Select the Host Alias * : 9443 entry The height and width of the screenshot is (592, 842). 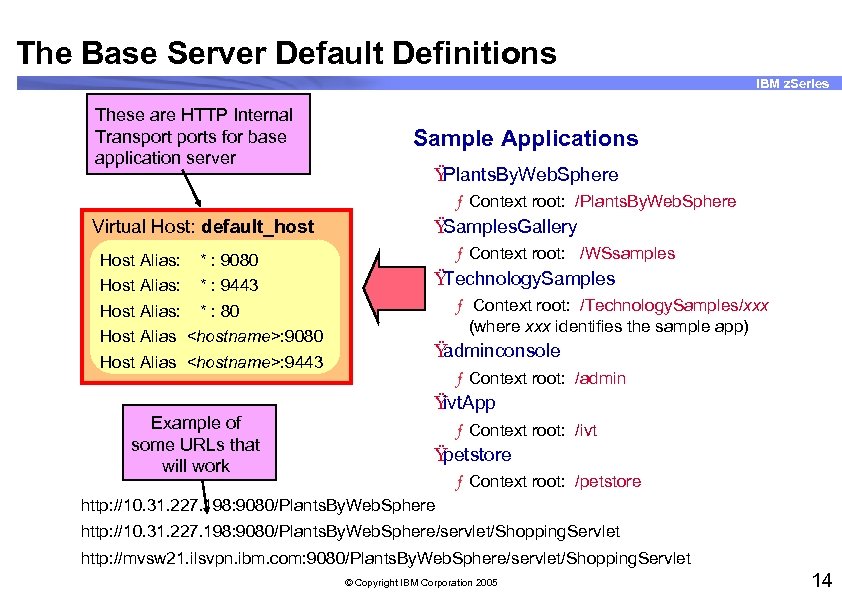click(x=177, y=285)
